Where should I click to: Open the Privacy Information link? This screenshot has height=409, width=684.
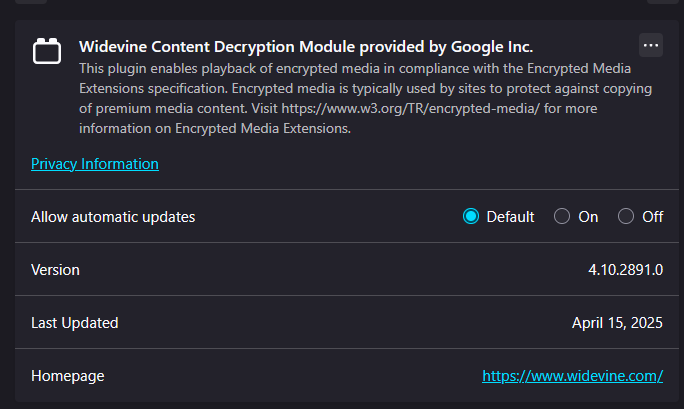[x=95, y=164]
